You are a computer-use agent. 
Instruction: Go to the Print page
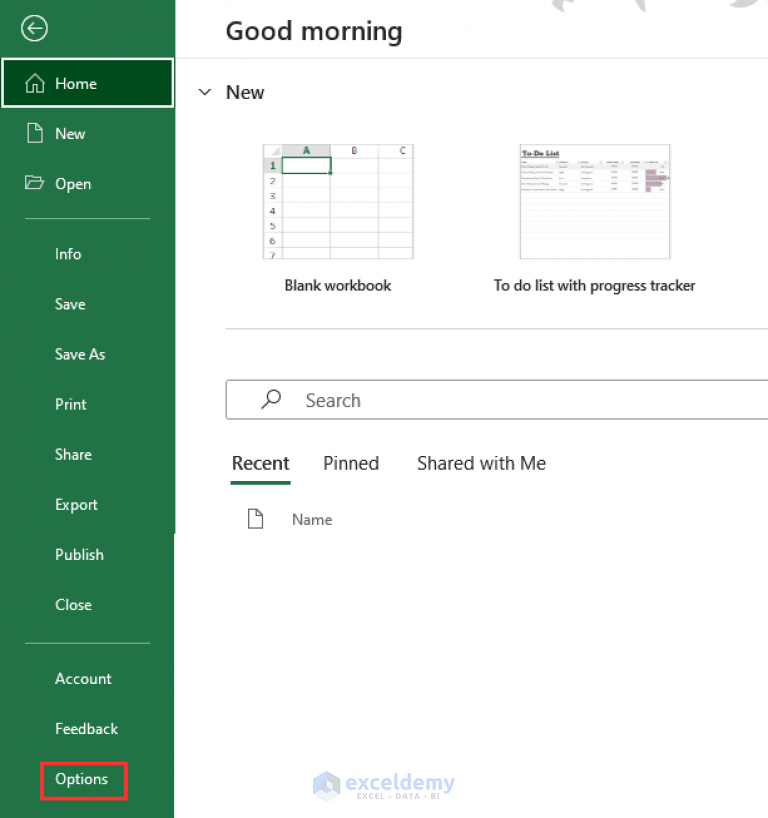(70, 404)
